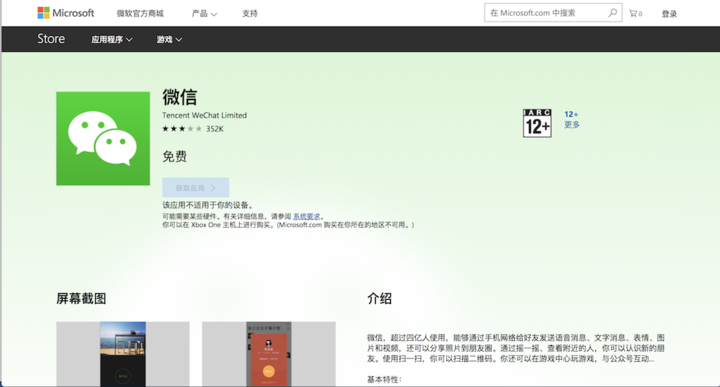Image resolution: width=720 pixels, height=387 pixels.
Task: Click the 介绍 section heading
Action: click(x=379, y=299)
